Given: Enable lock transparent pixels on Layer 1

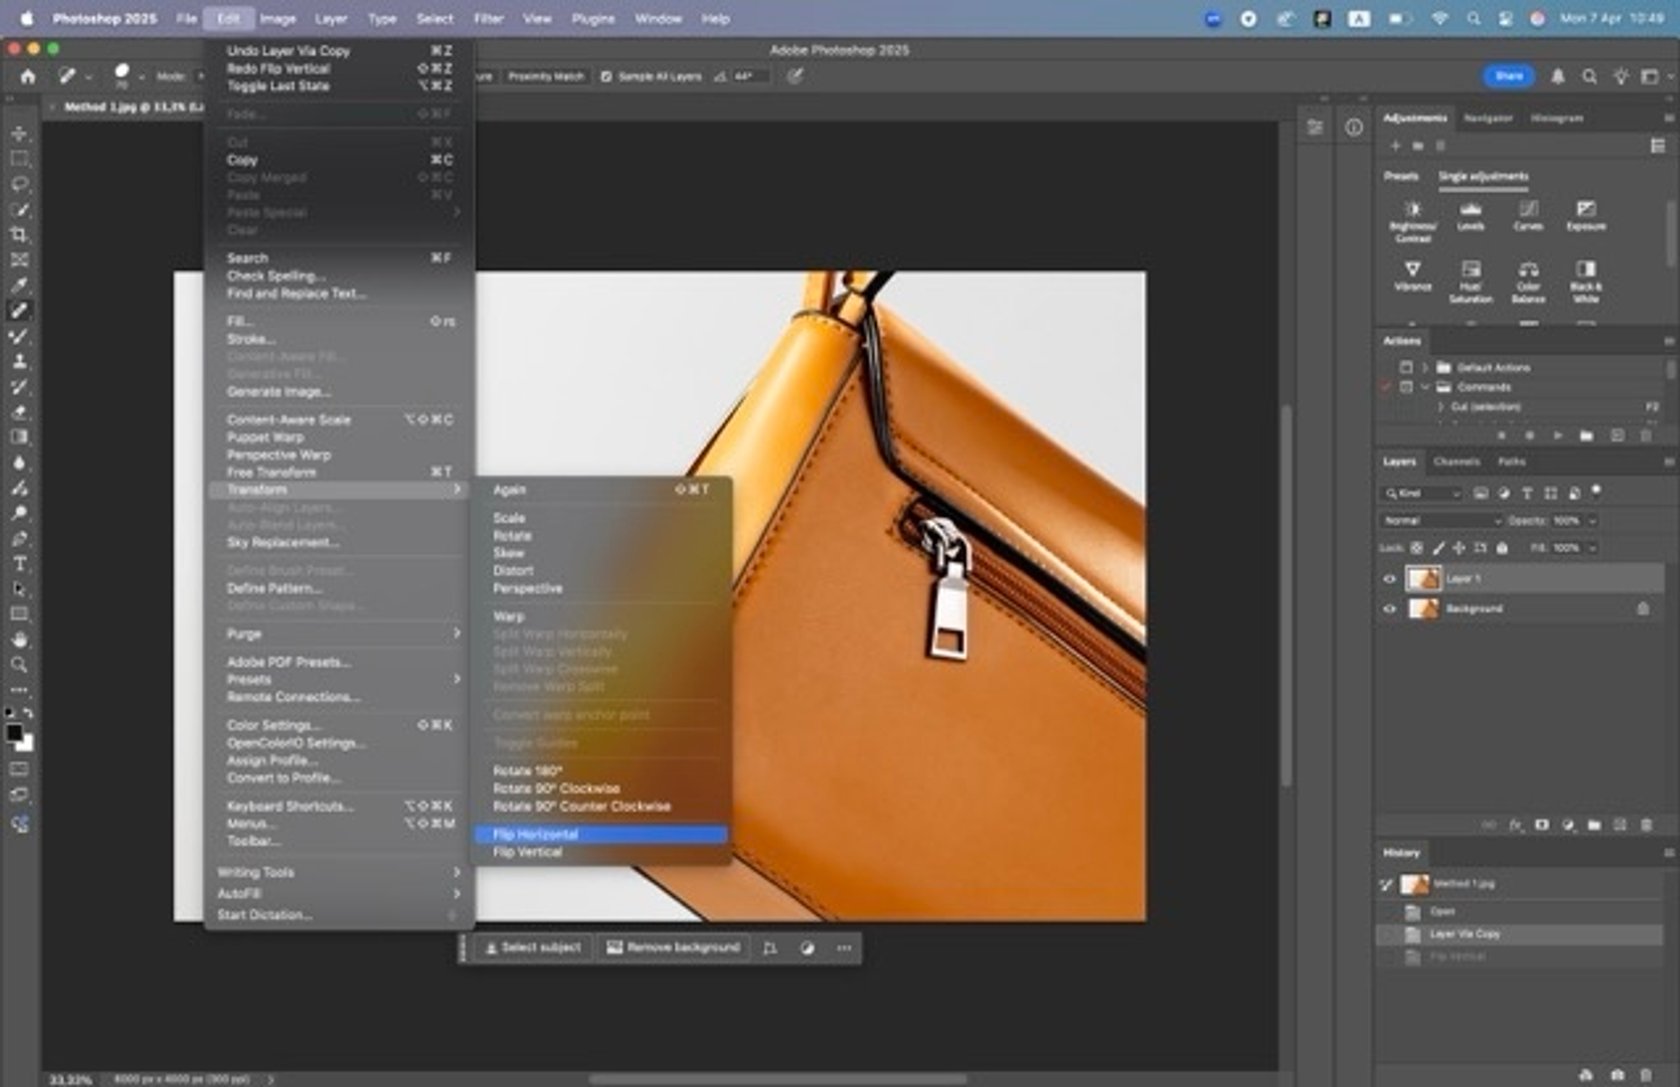Looking at the screenshot, I should (1416, 548).
